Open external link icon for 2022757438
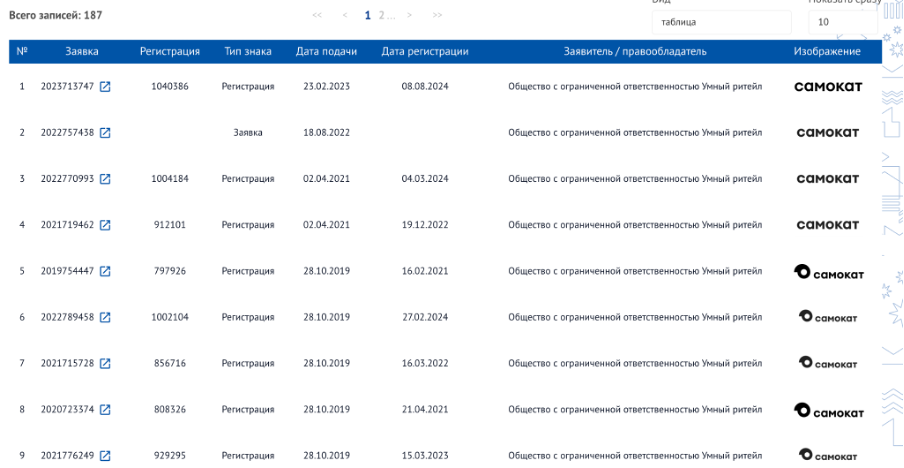This screenshot has width=904, height=468. [105, 133]
